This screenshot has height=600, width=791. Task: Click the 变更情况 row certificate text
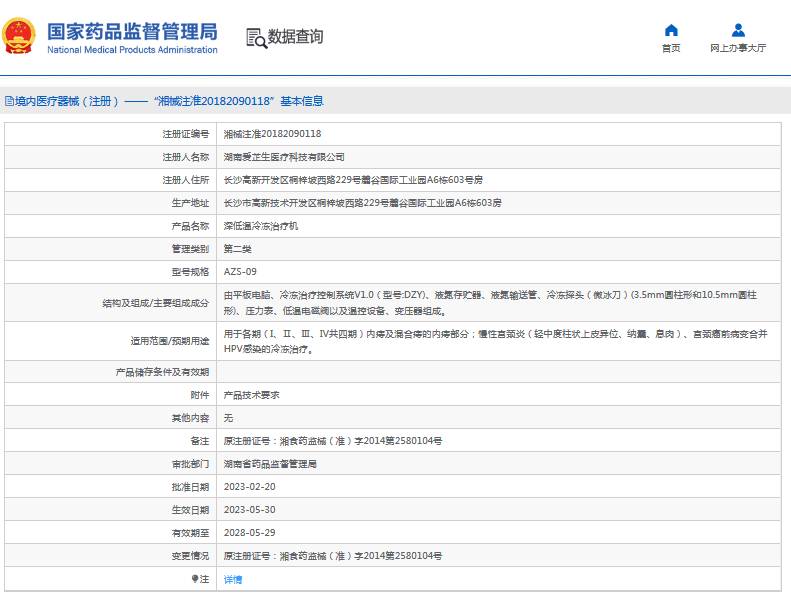tap(333, 556)
